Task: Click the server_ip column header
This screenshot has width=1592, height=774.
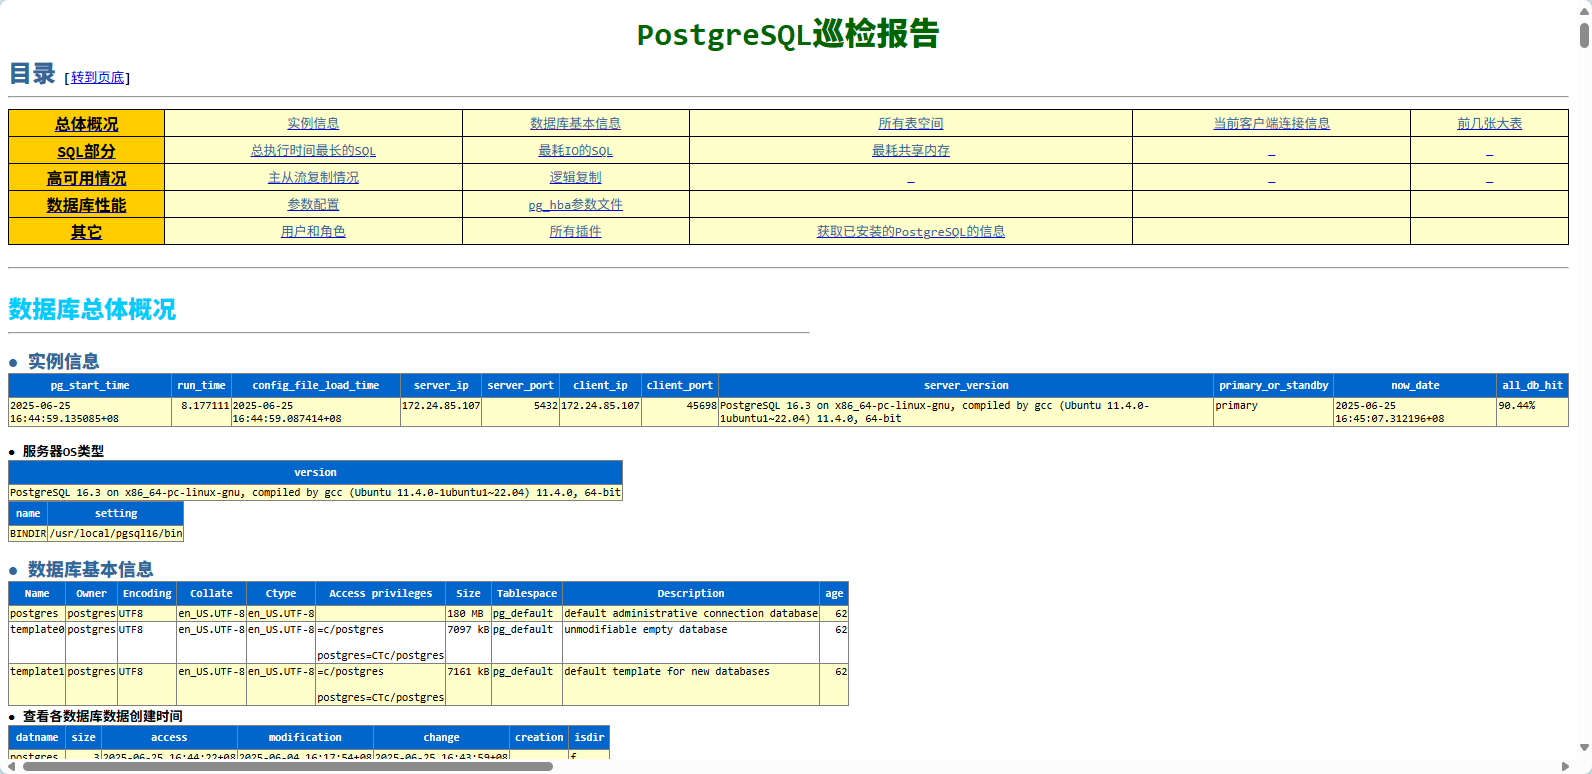Action: click(441, 385)
